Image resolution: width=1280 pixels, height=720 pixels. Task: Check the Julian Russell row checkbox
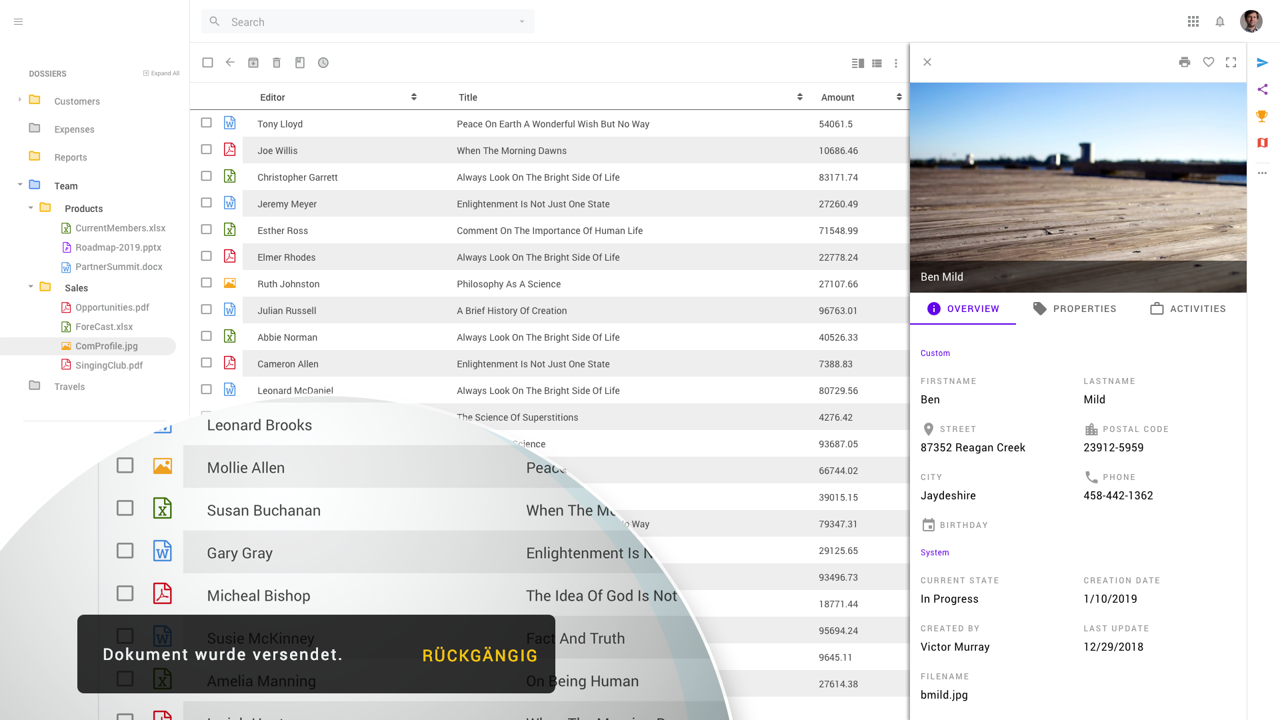coord(206,309)
